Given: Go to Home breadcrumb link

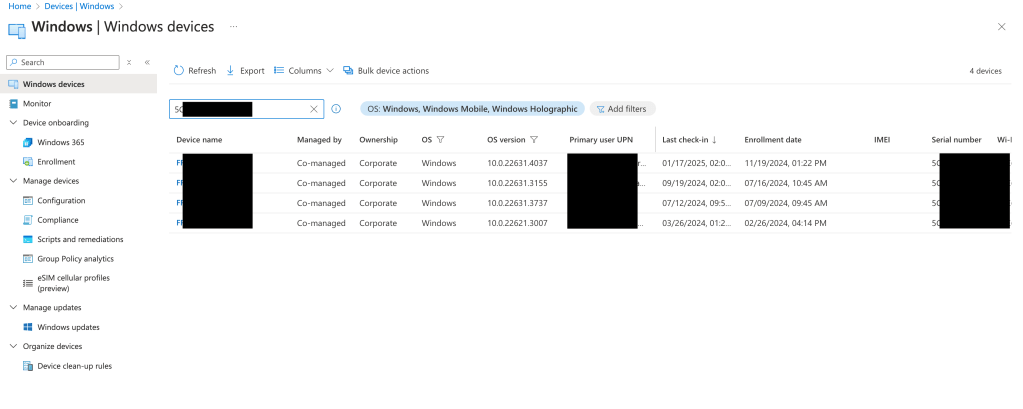Looking at the screenshot, I should tap(19, 7).
